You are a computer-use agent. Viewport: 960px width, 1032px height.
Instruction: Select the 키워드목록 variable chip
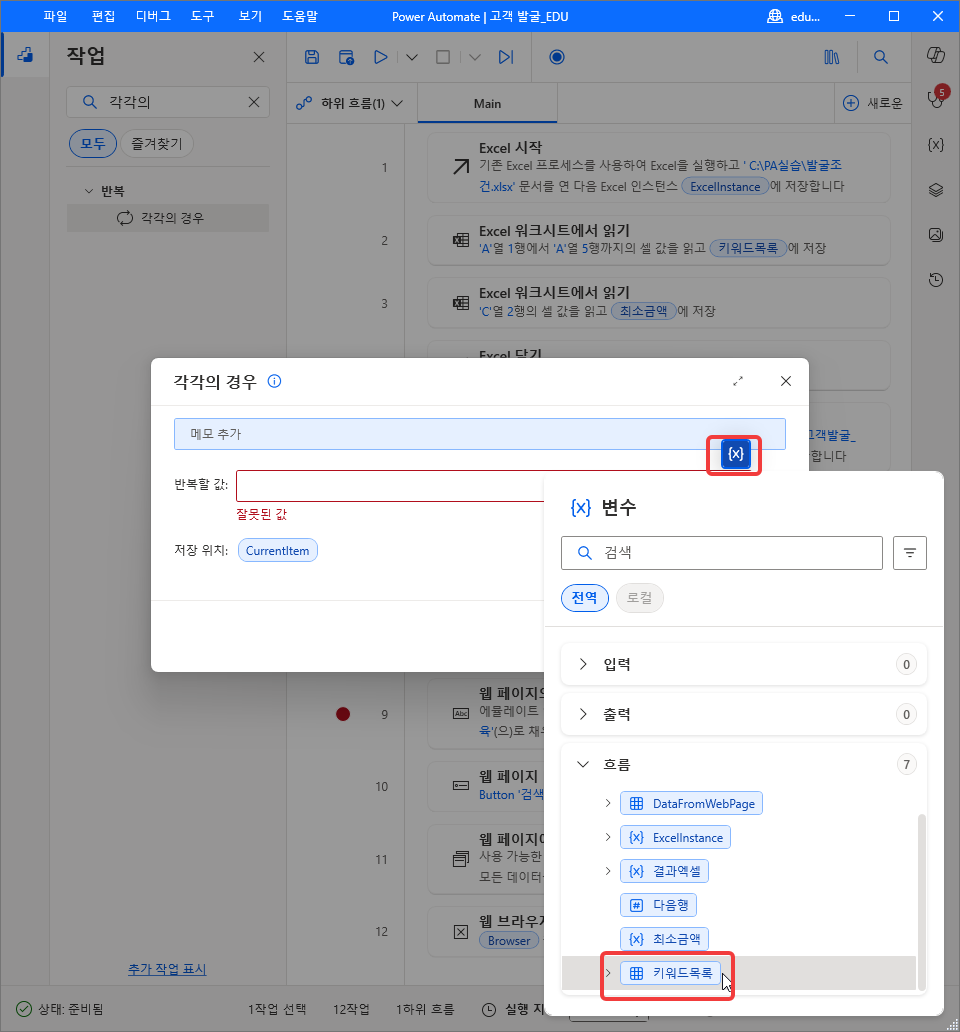670,973
